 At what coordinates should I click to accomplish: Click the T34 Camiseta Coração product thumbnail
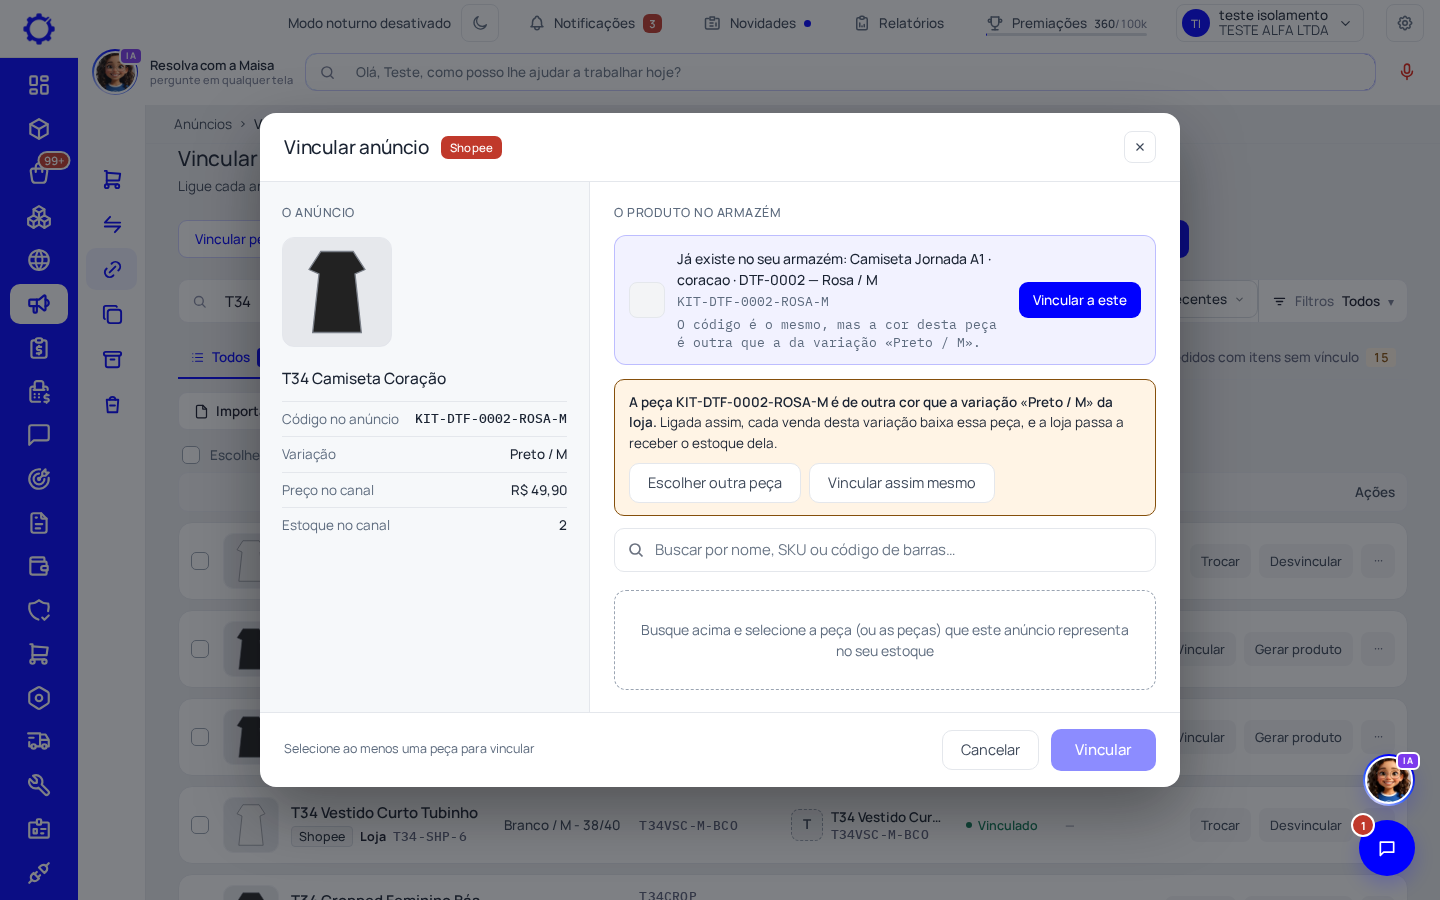click(x=337, y=292)
